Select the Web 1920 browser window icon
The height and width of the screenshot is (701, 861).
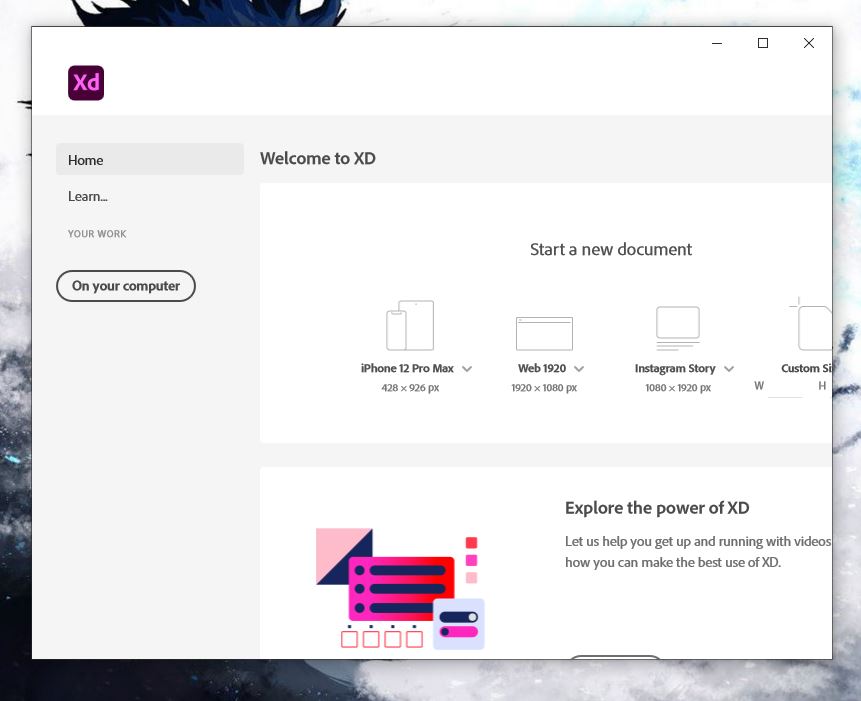(x=544, y=333)
